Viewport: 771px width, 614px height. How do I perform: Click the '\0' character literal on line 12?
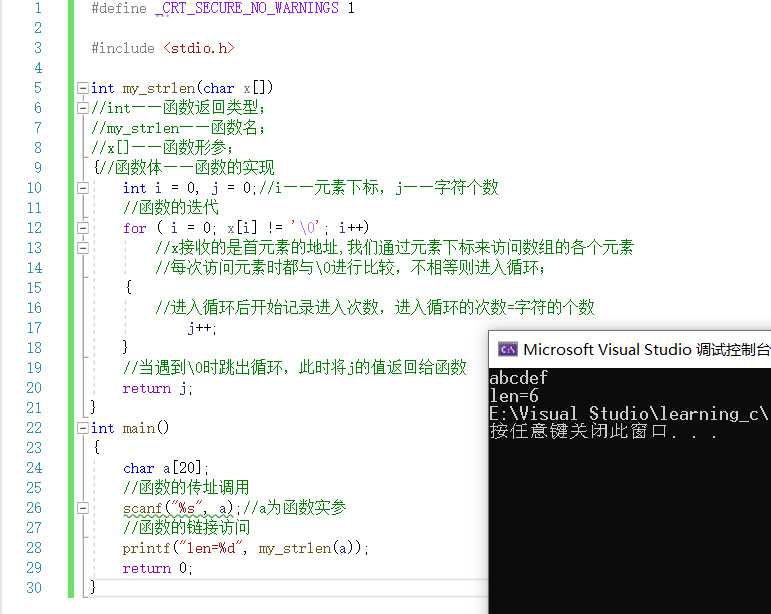(305, 228)
